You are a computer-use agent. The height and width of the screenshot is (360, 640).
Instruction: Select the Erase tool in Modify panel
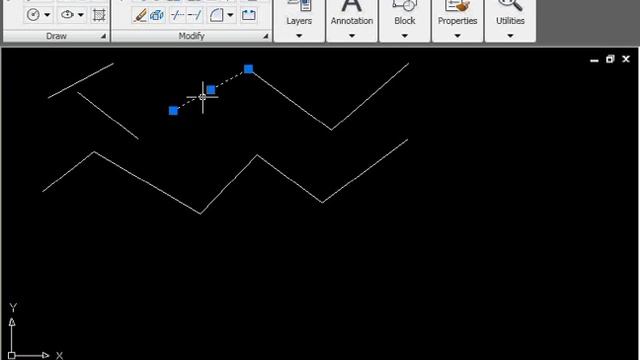(140, 16)
